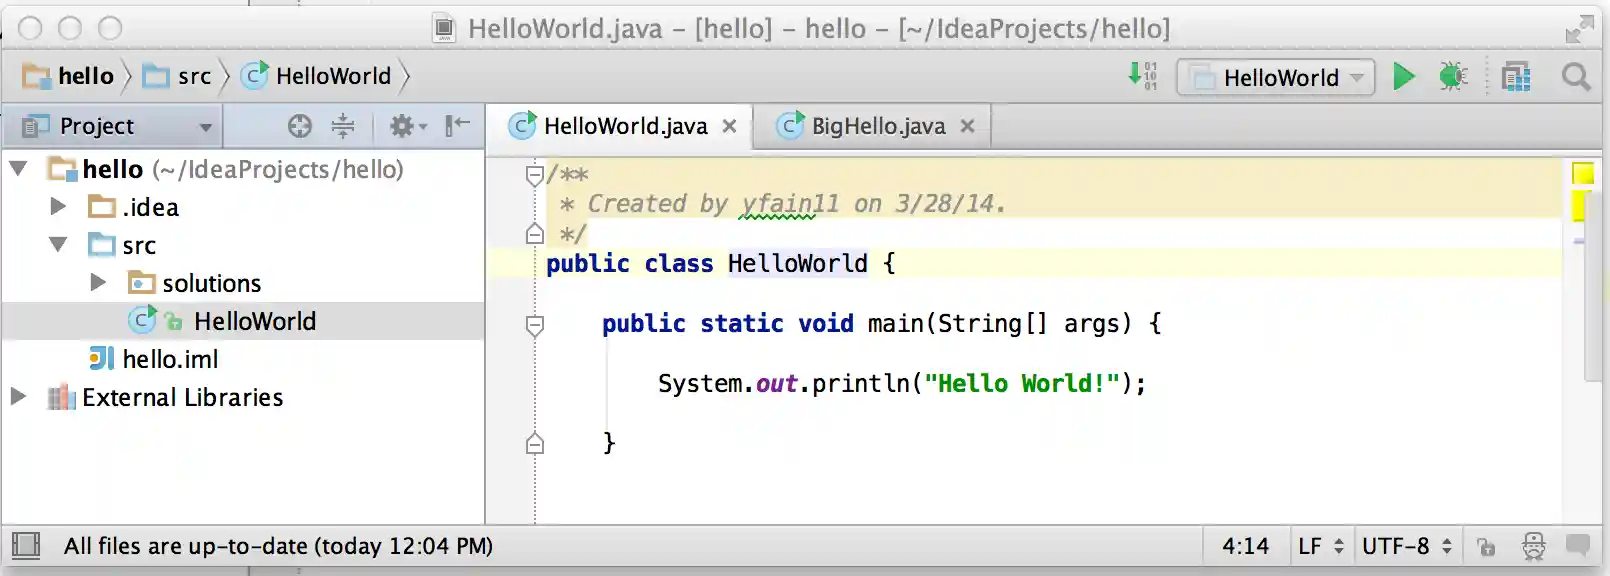Toggle tool window bars in status bar
Viewport: 1610px width, 576px height.
[x=26, y=546]
